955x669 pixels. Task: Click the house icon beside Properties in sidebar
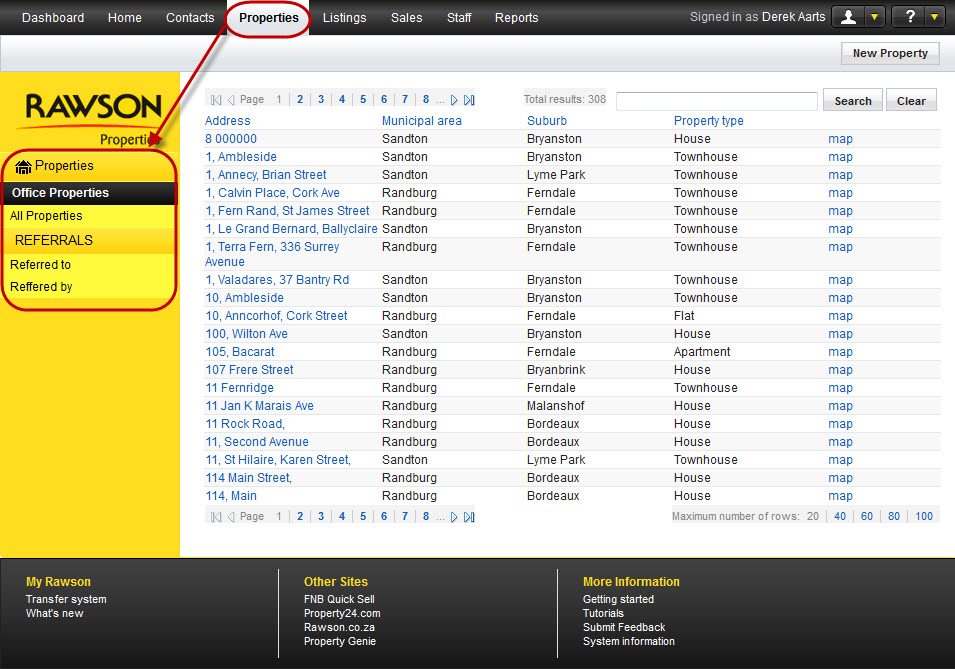23,167
